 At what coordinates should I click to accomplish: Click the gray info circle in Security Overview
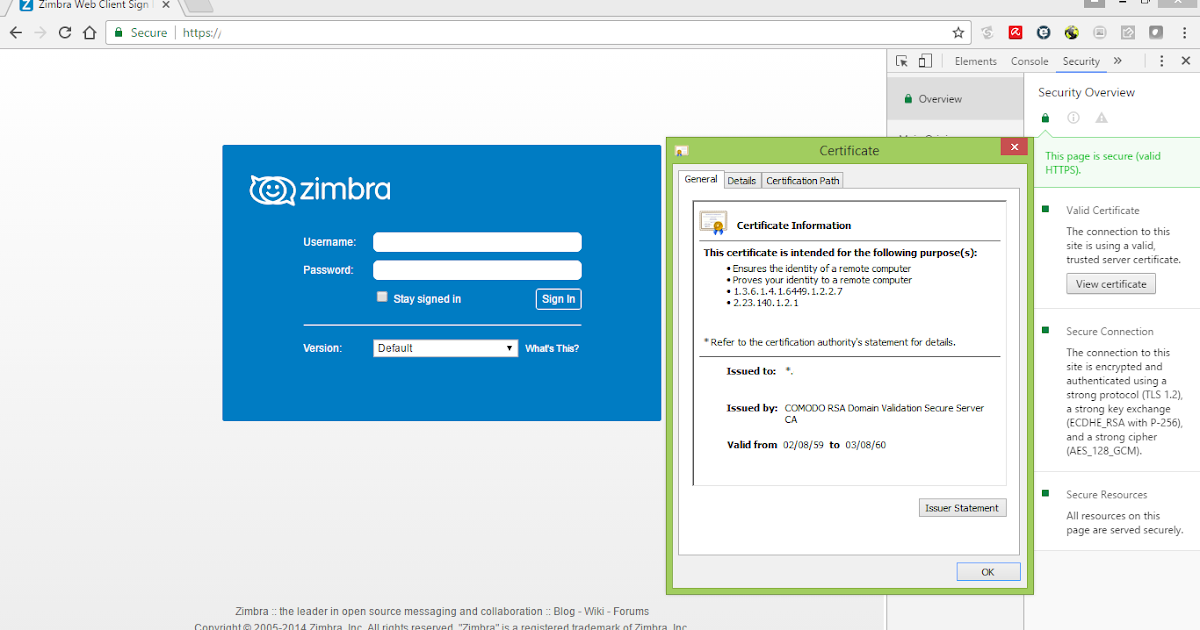tap(1073, 118)
